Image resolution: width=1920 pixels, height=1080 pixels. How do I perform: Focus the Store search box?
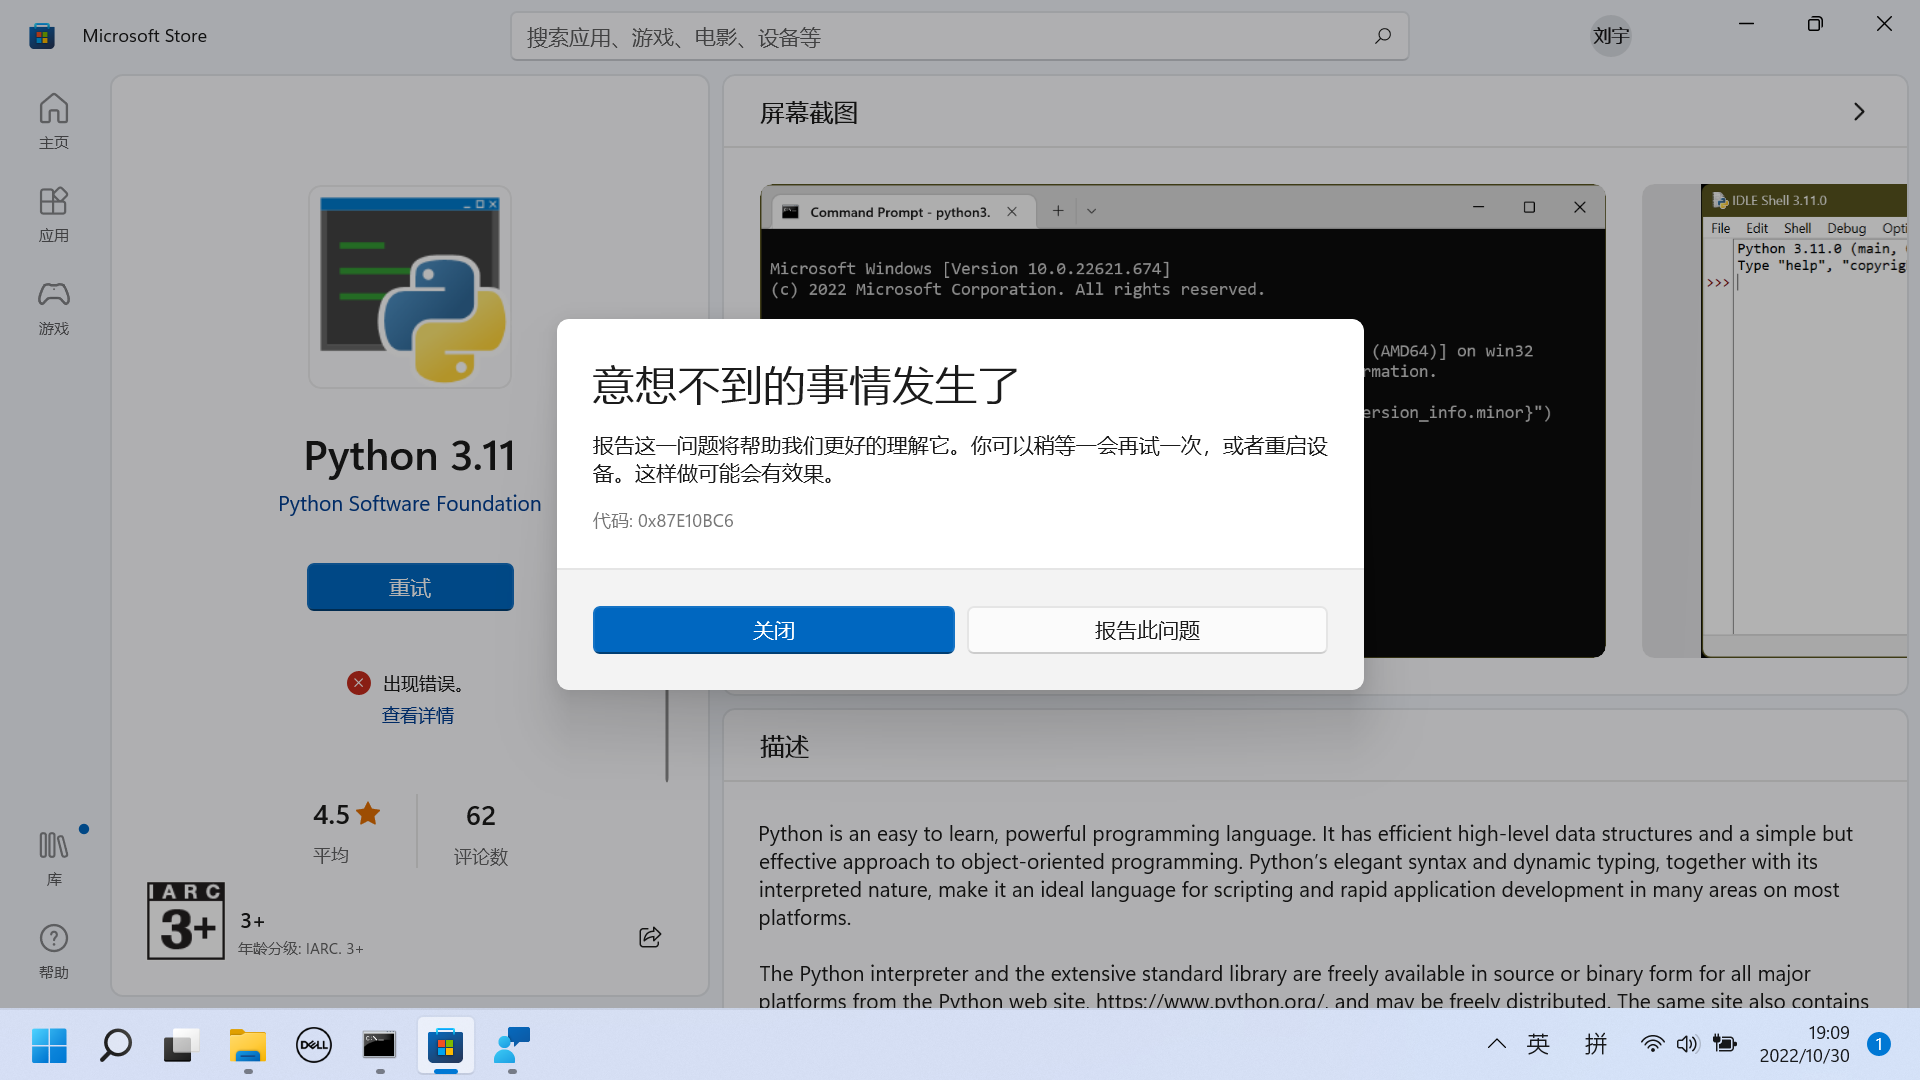pos(960,36)
